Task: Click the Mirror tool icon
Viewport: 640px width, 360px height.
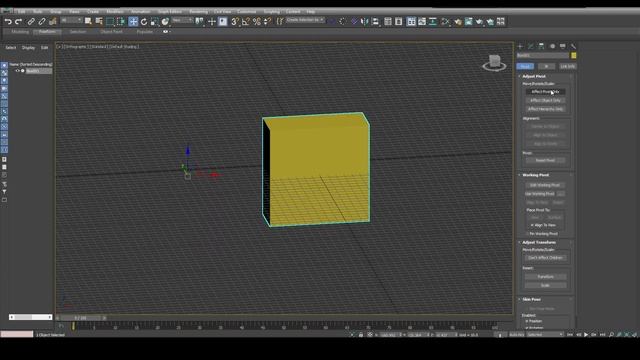Action: [364, 22]
